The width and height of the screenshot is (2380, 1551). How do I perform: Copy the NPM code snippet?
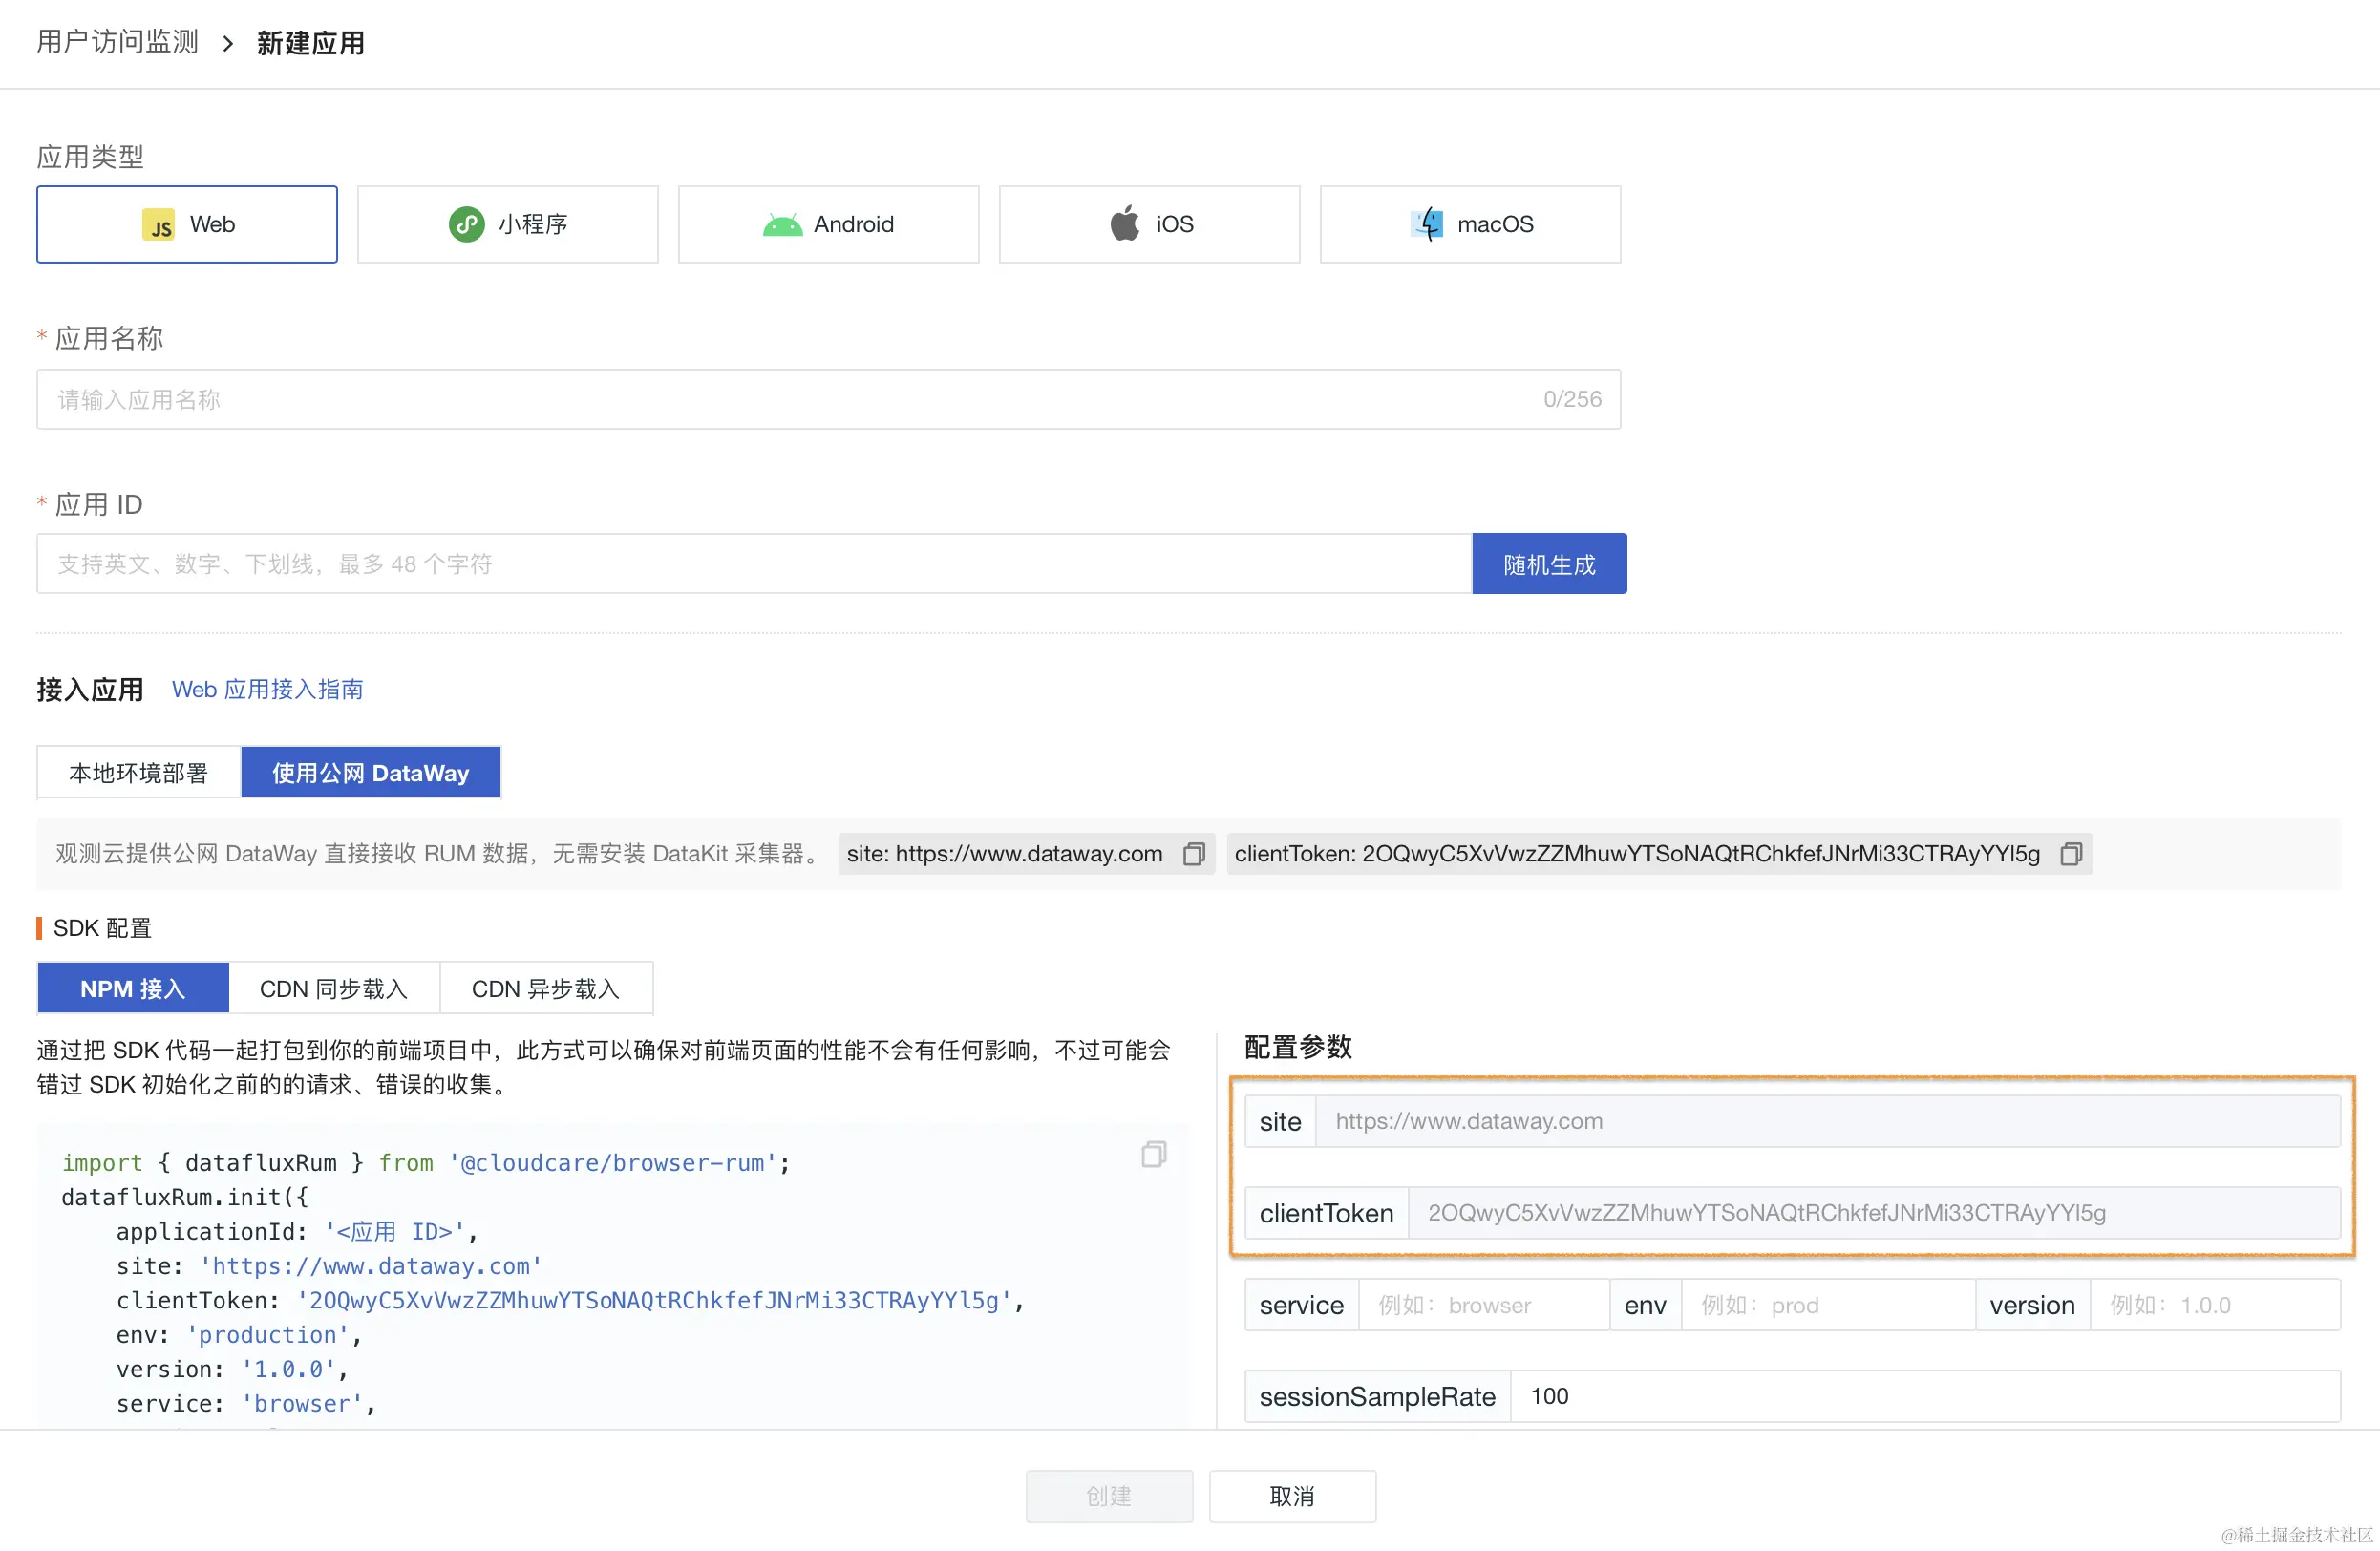point(1153,1155)
